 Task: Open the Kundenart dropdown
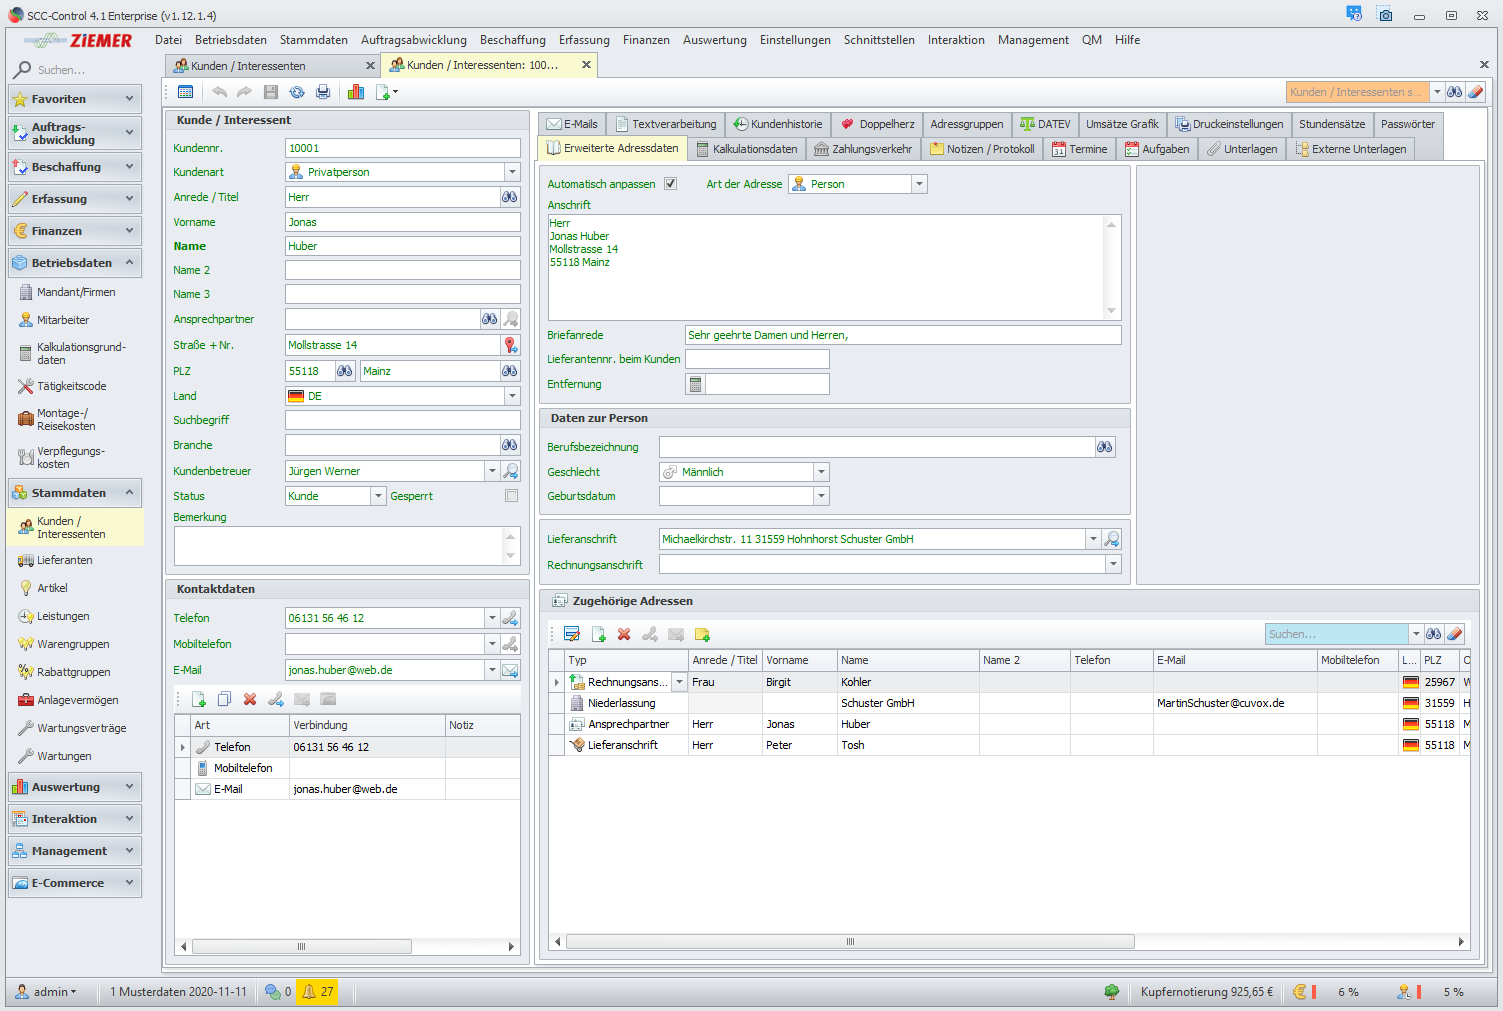tap(512, 172)
